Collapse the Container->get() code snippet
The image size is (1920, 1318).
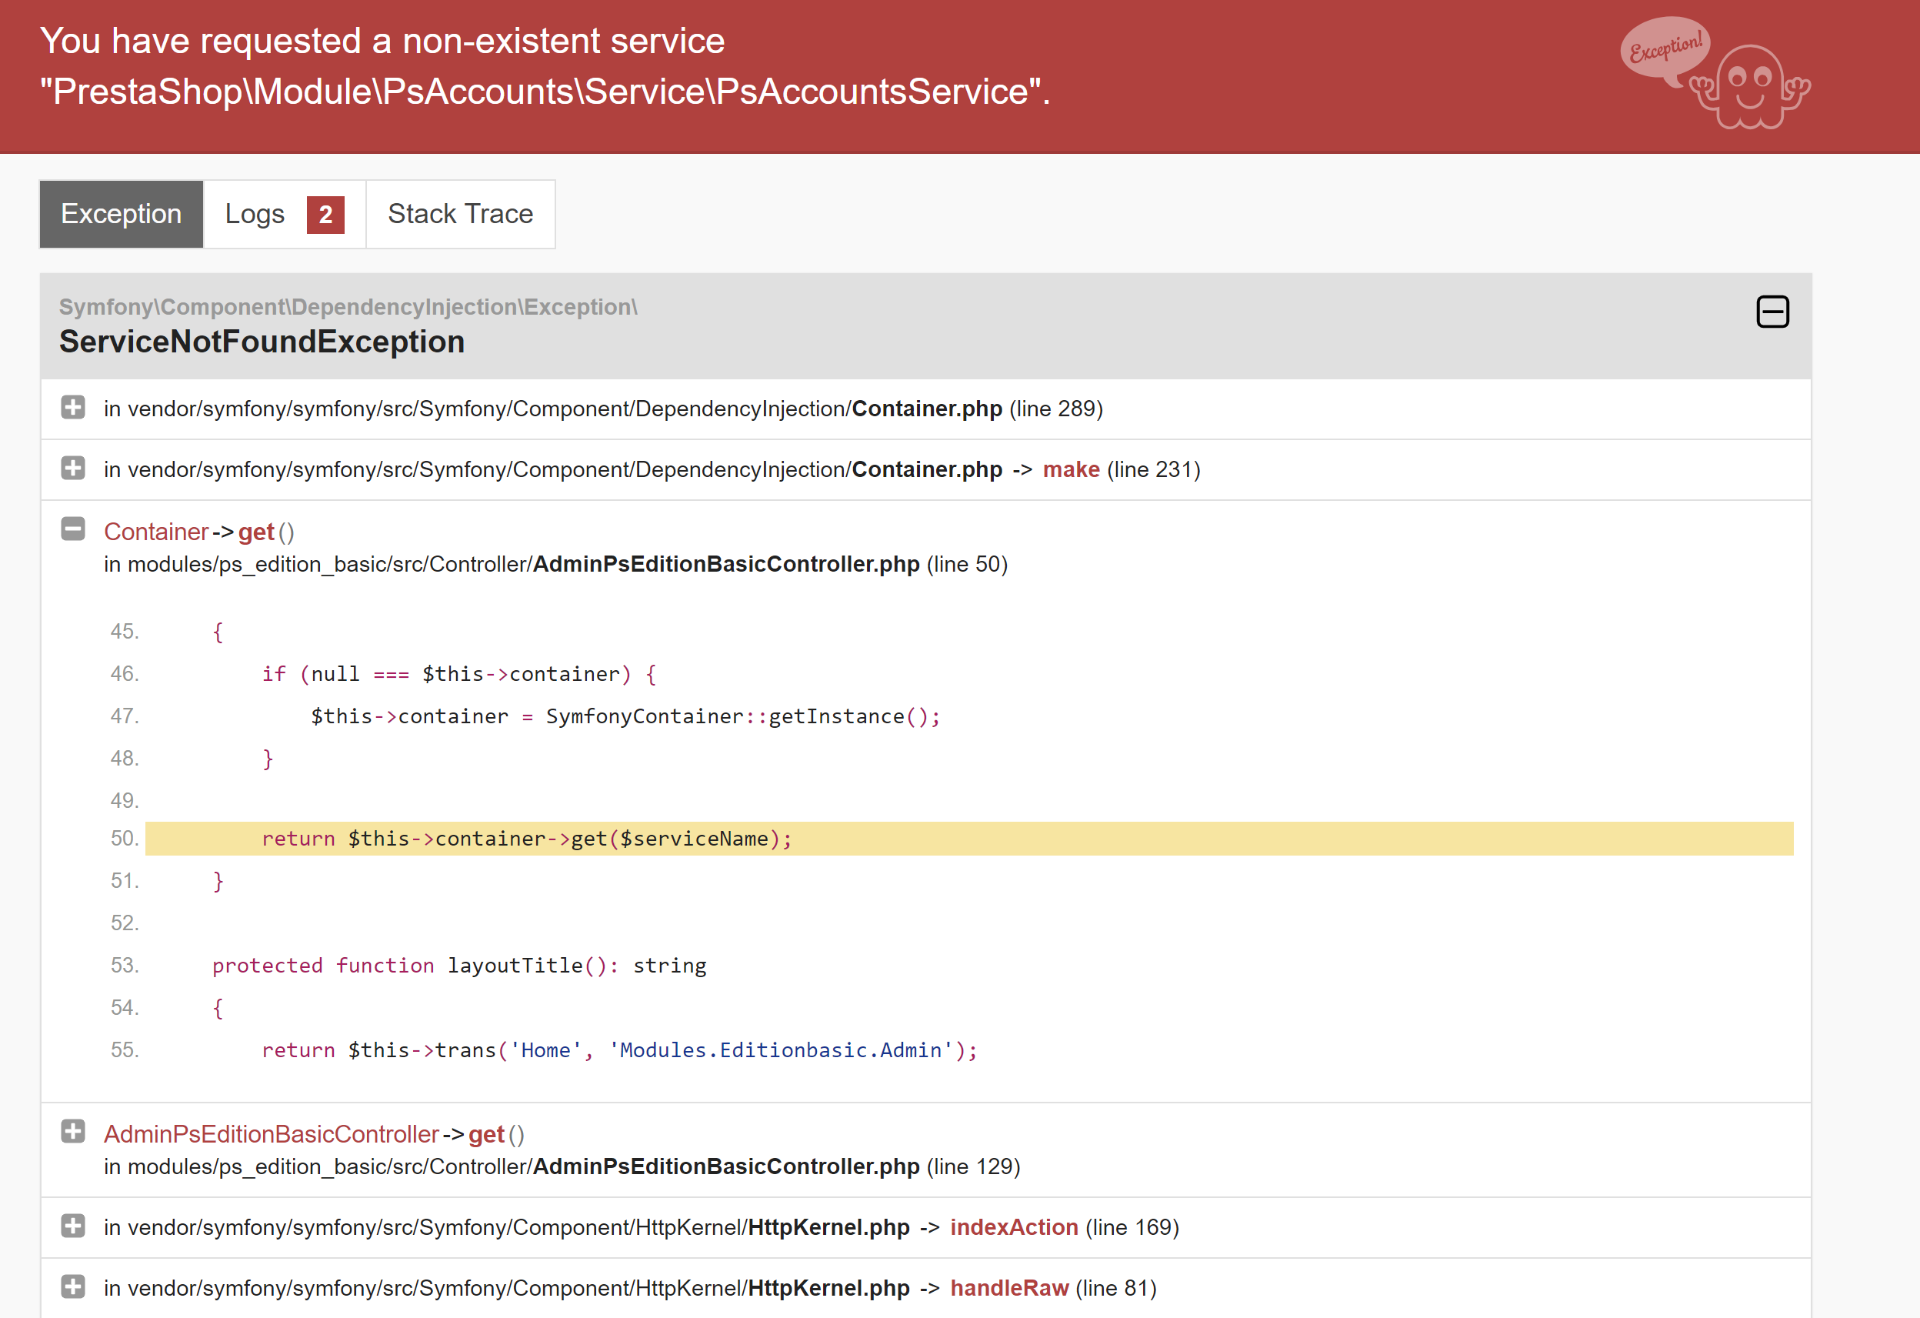pyautogui.click(x=73, y=530)
